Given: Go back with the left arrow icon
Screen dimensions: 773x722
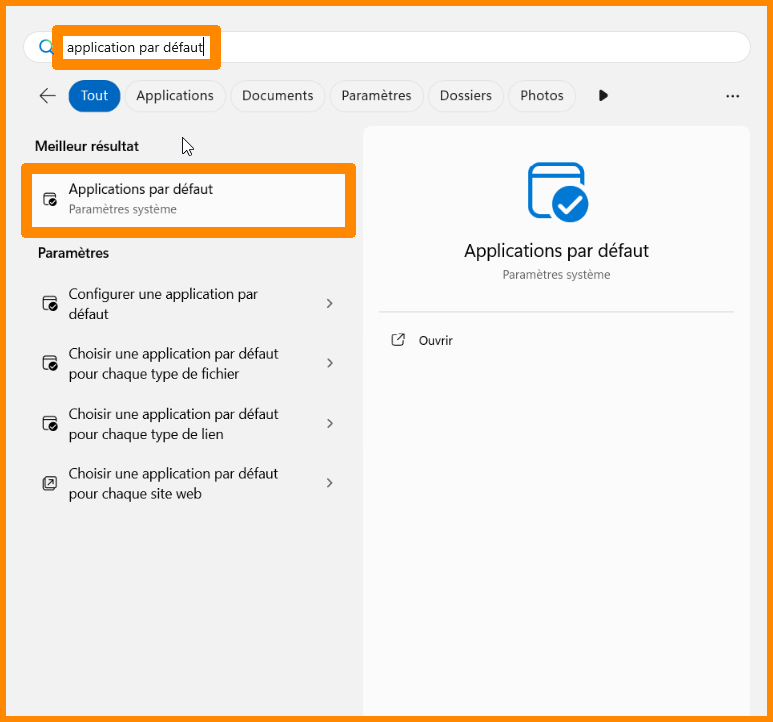Looking at the screenshot, I should (x=47, y=96).
